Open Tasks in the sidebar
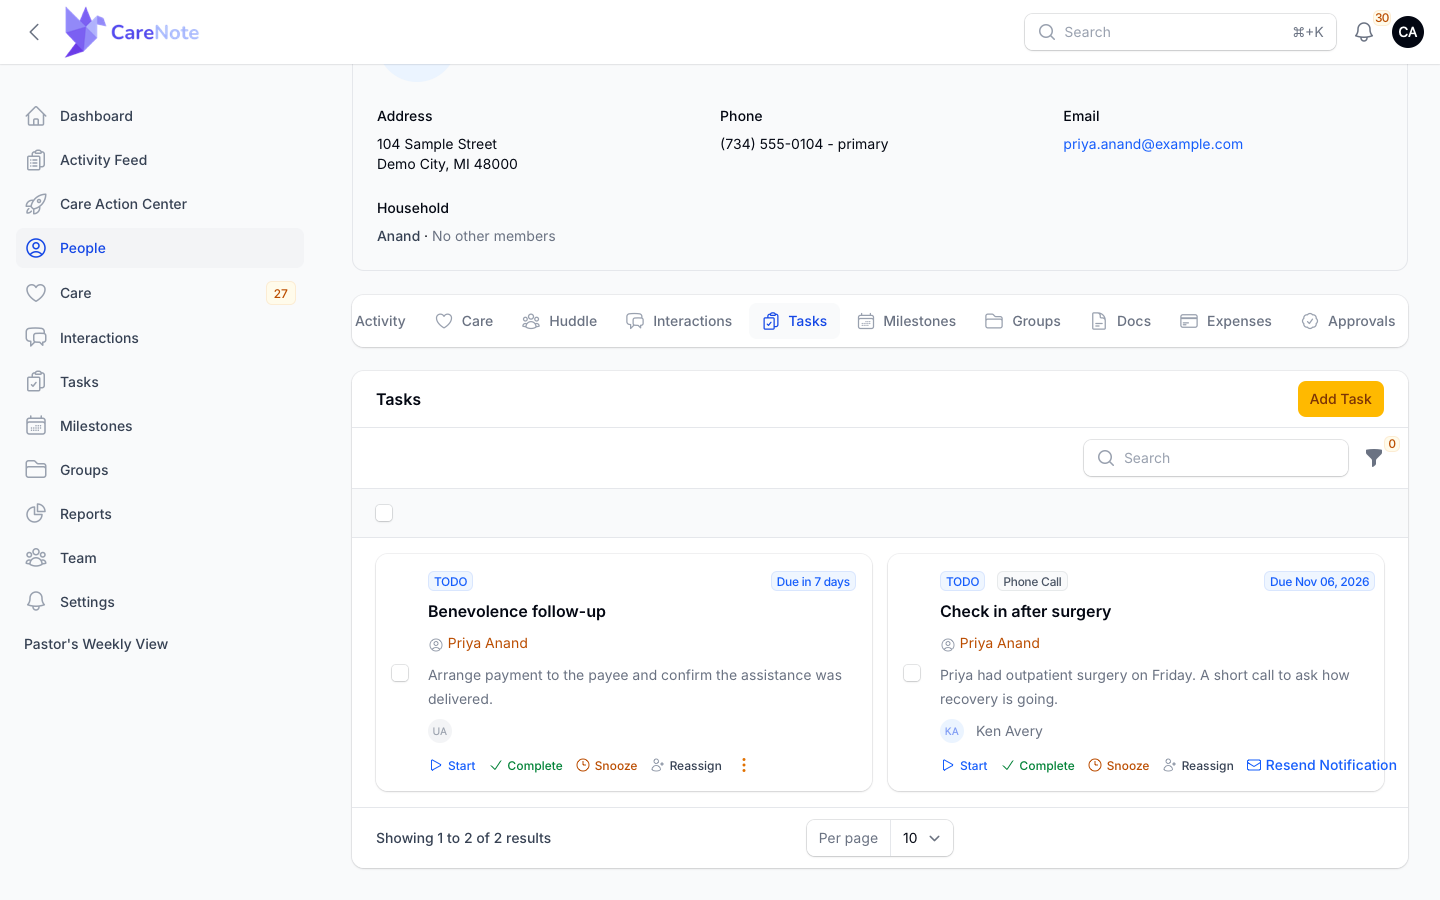This screenshot has width=1440, height=900. pos(160,382)
